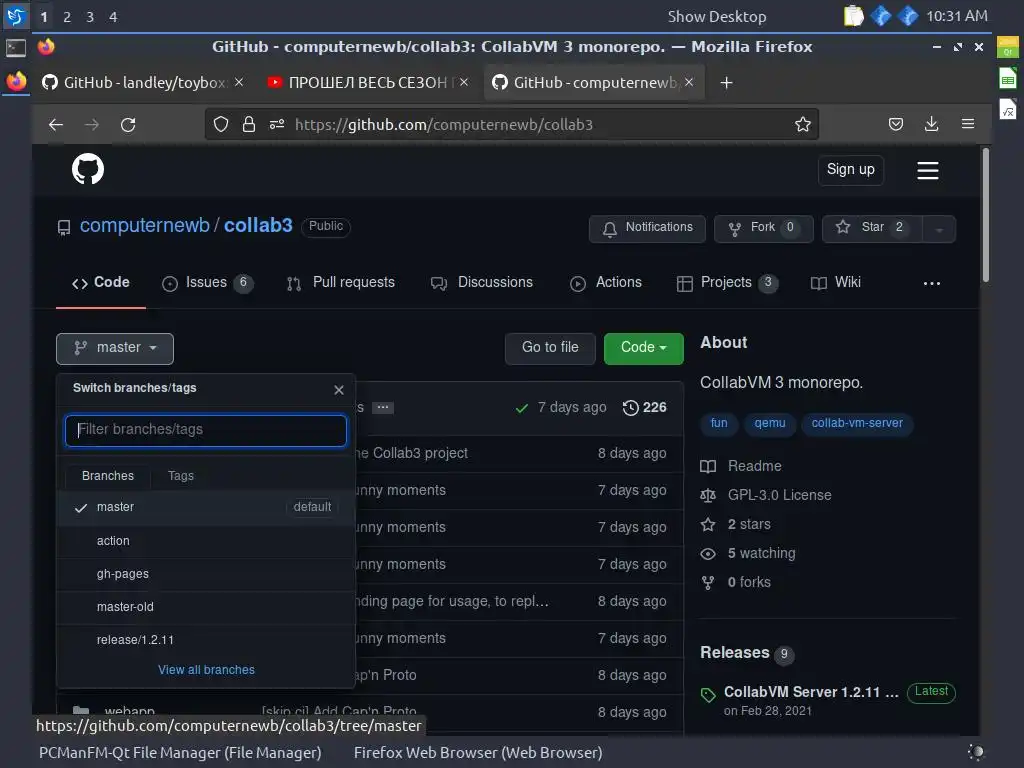Click the site security padlock icon
The image size is (1024, 768).
249,124
